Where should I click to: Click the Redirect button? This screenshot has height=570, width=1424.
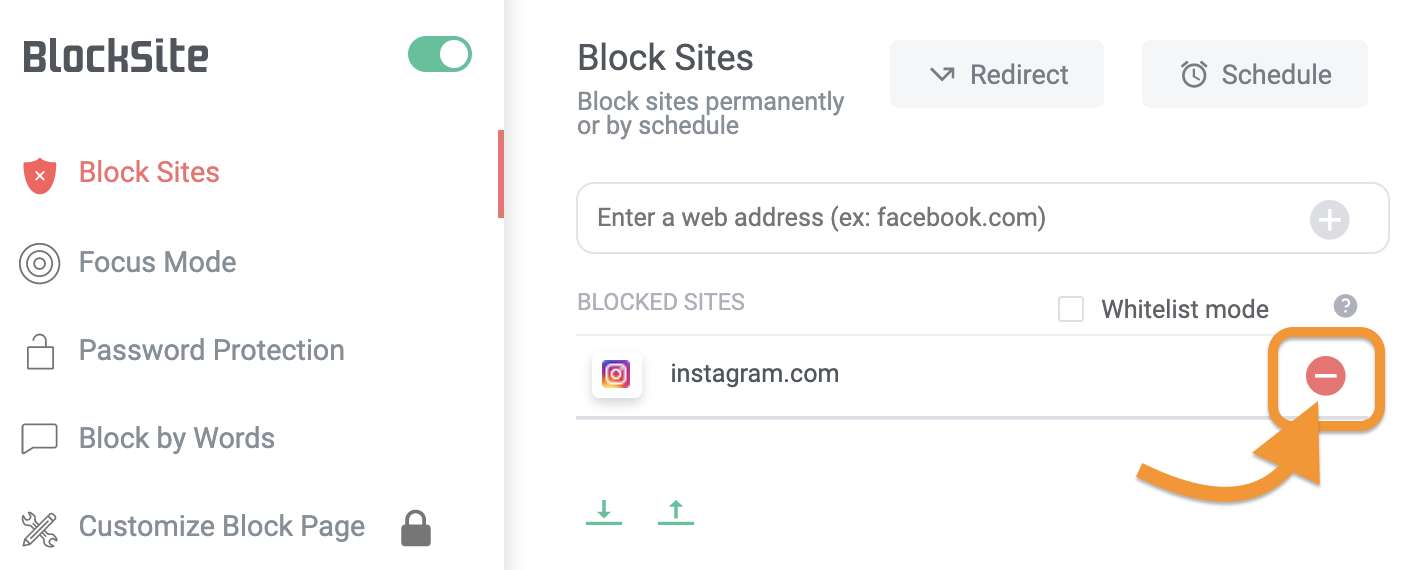pyautogui.click(x=997, y=74)
